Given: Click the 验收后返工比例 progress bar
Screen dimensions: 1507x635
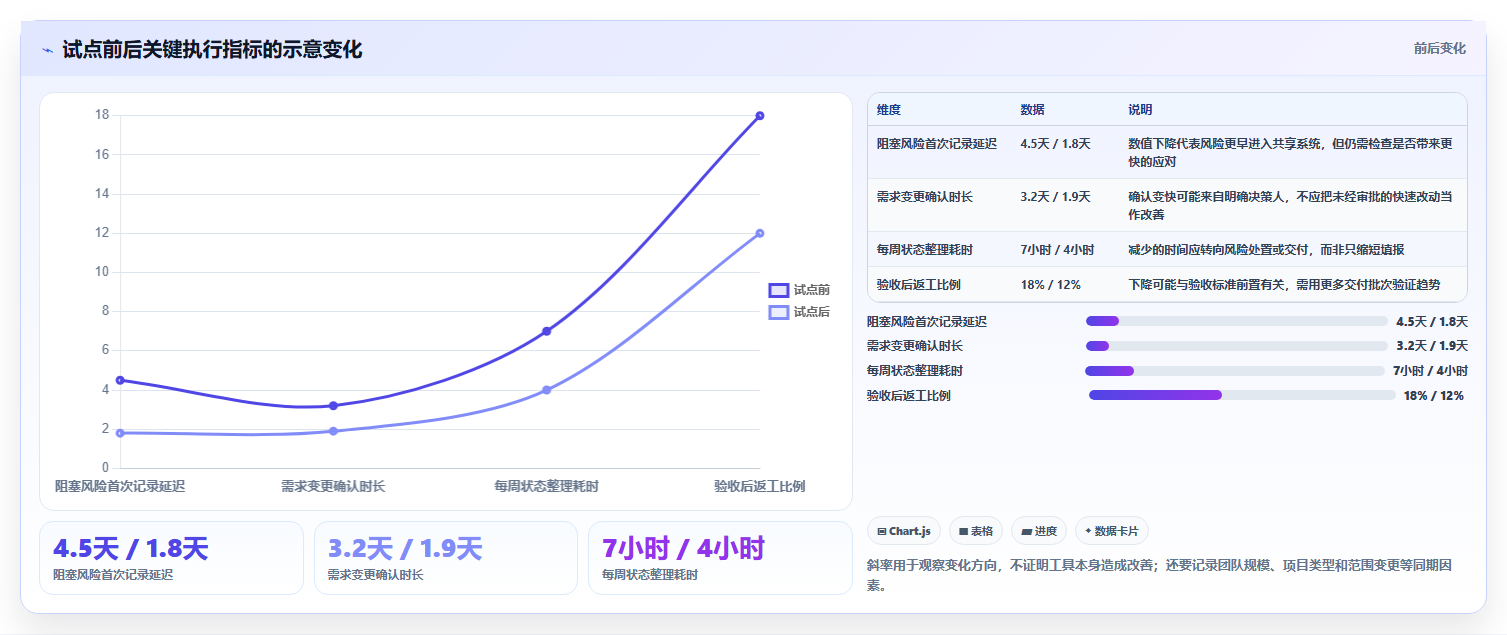Looking at the screenshot, I should pyautogui.click(x=1242, y=395).
